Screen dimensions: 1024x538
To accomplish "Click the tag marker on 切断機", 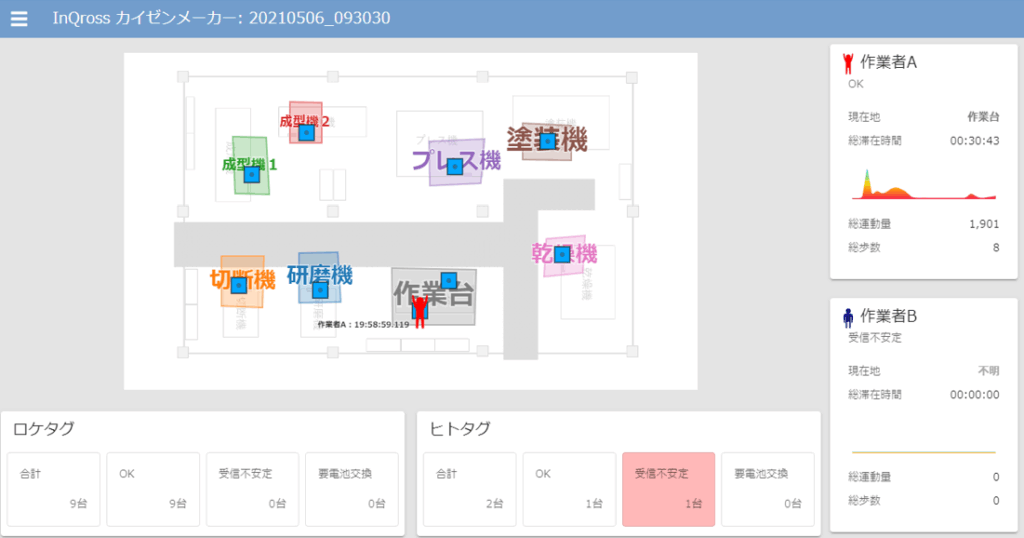I will pyautogui.click(x=239, y=285).
